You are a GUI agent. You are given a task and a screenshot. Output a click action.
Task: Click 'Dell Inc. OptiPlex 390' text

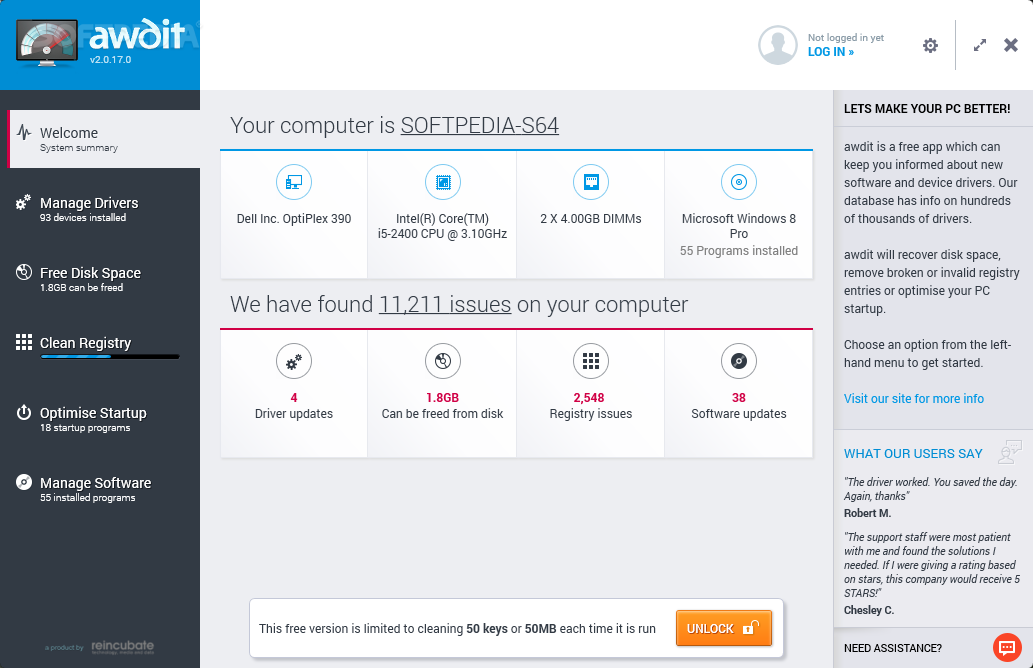tap(294, 219)
